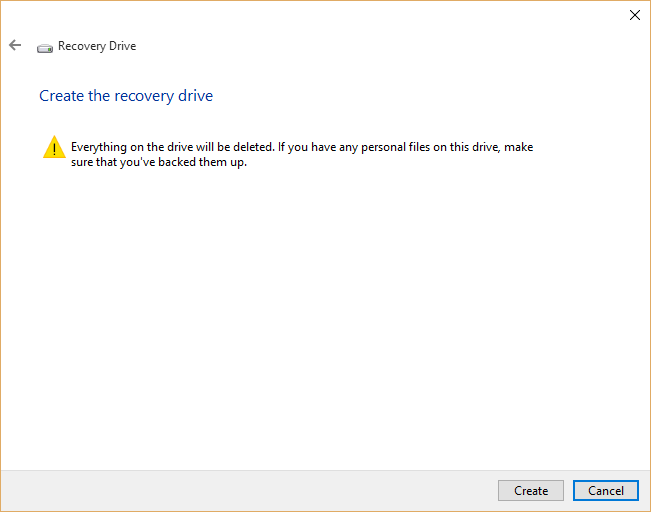
Task: Close the Recovery Drive window
Action: [x=634, y=15]
